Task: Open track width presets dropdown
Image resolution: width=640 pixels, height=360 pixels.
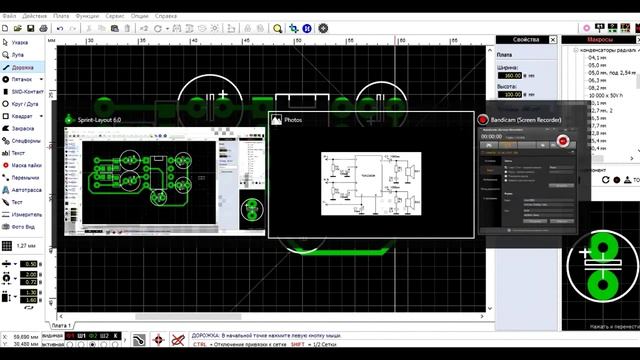Action: (15, 264)
